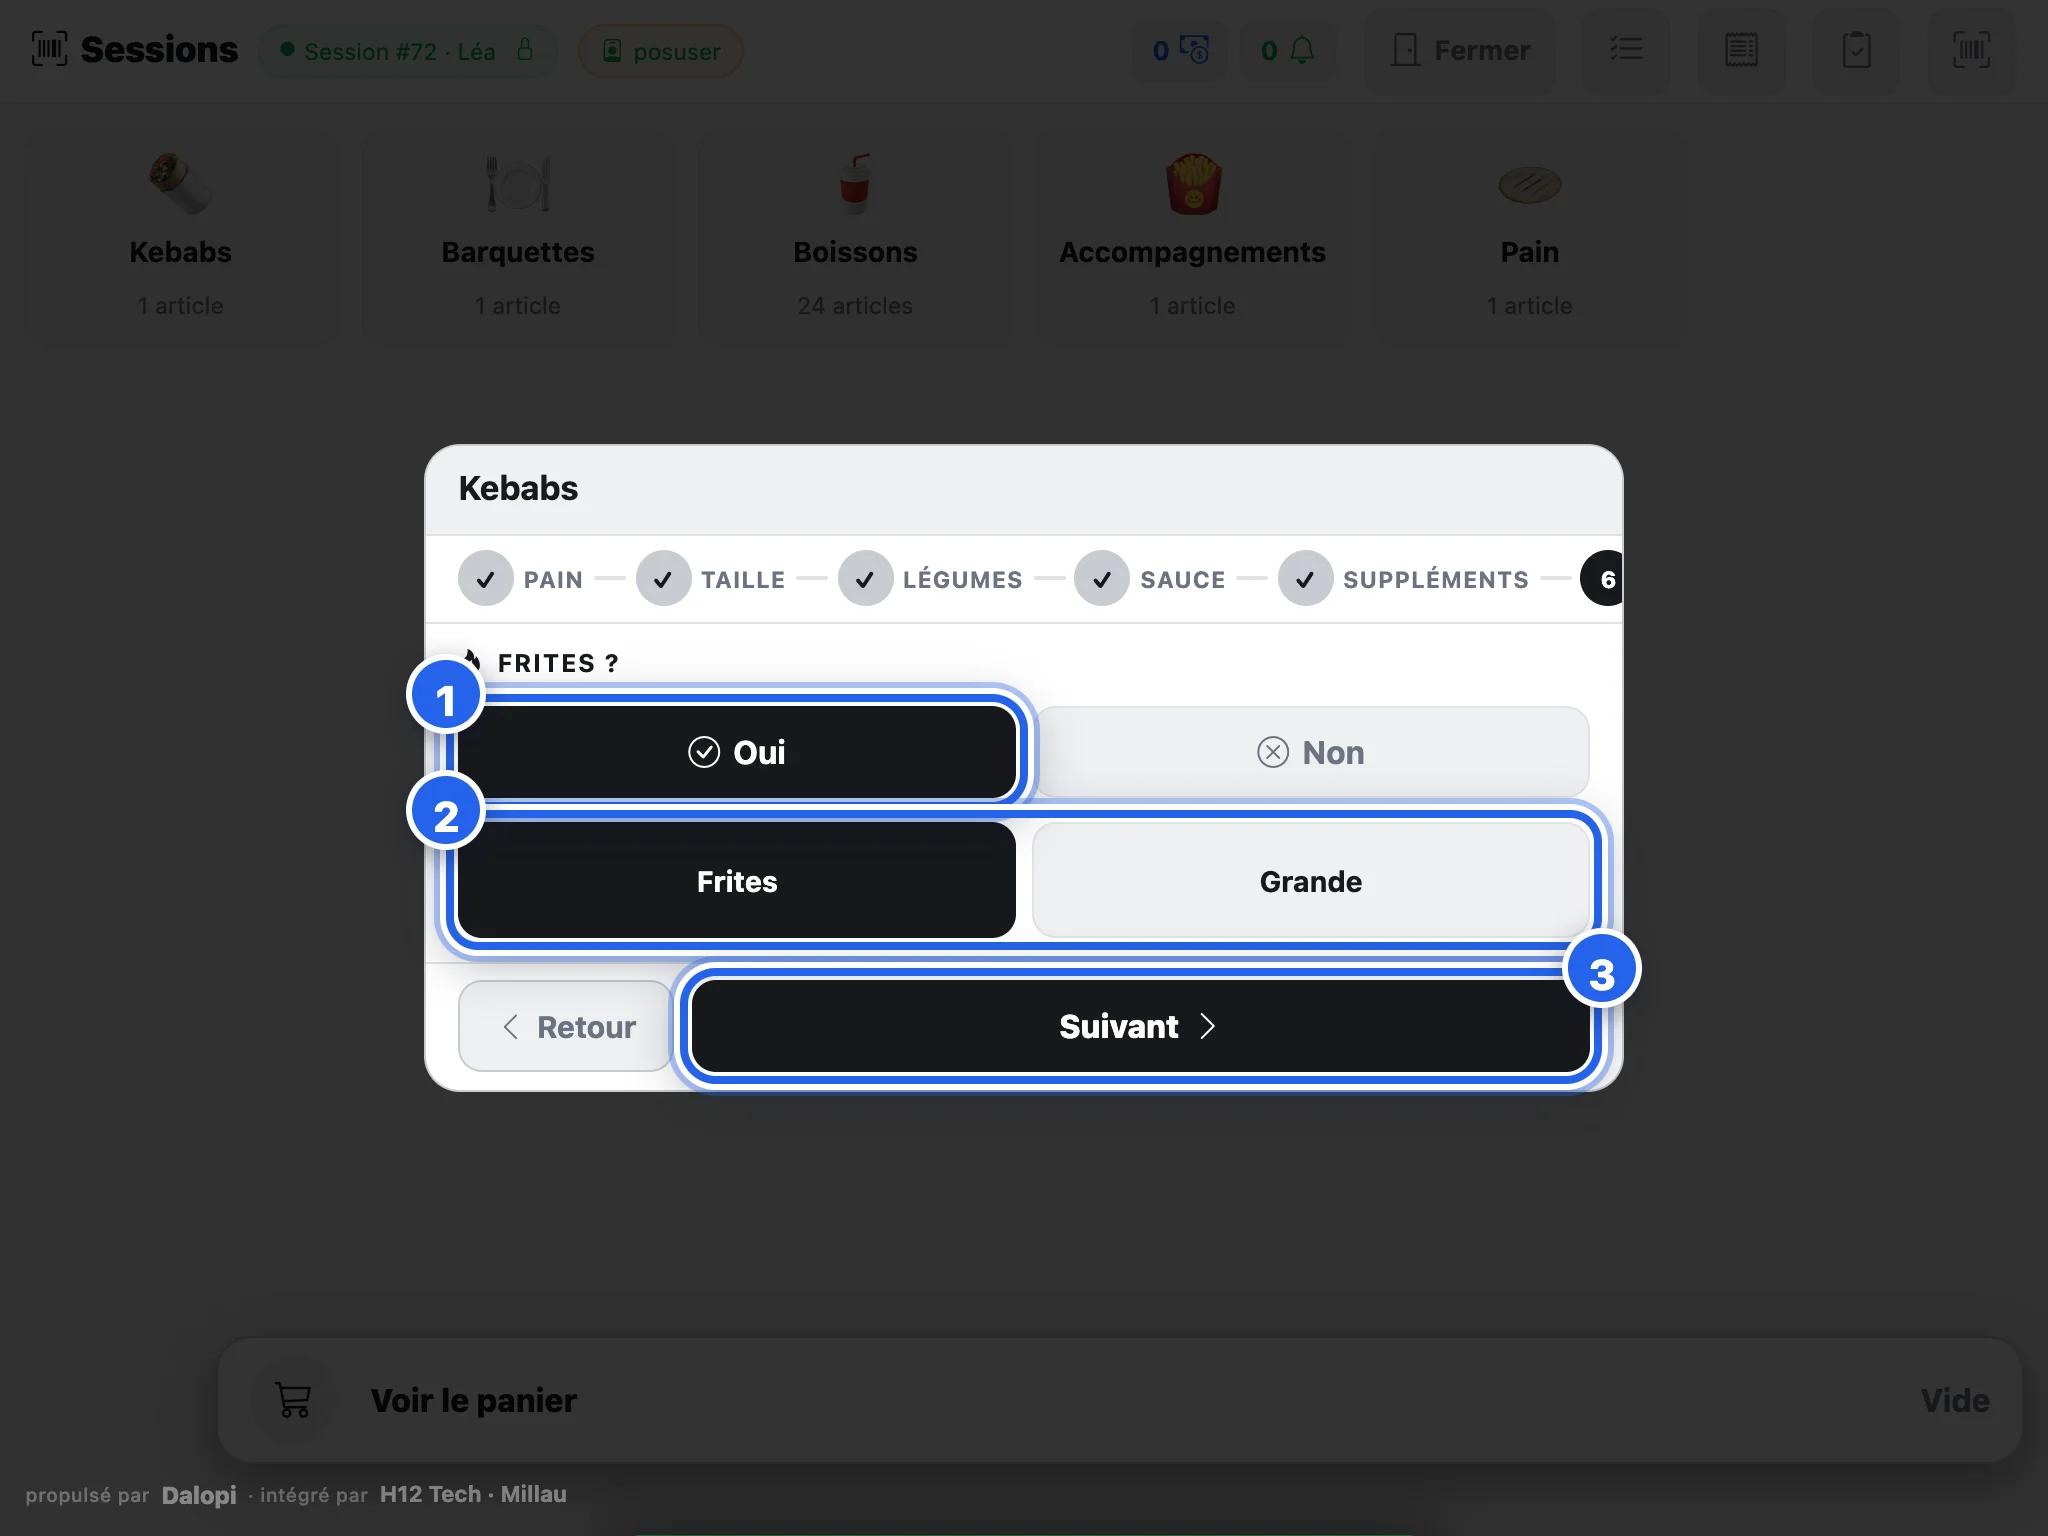This screenshot has height=1536, width=2048.
Task: Jump to the LÉGUMES step
Action: pyautogui.click(x=930, y=579)
